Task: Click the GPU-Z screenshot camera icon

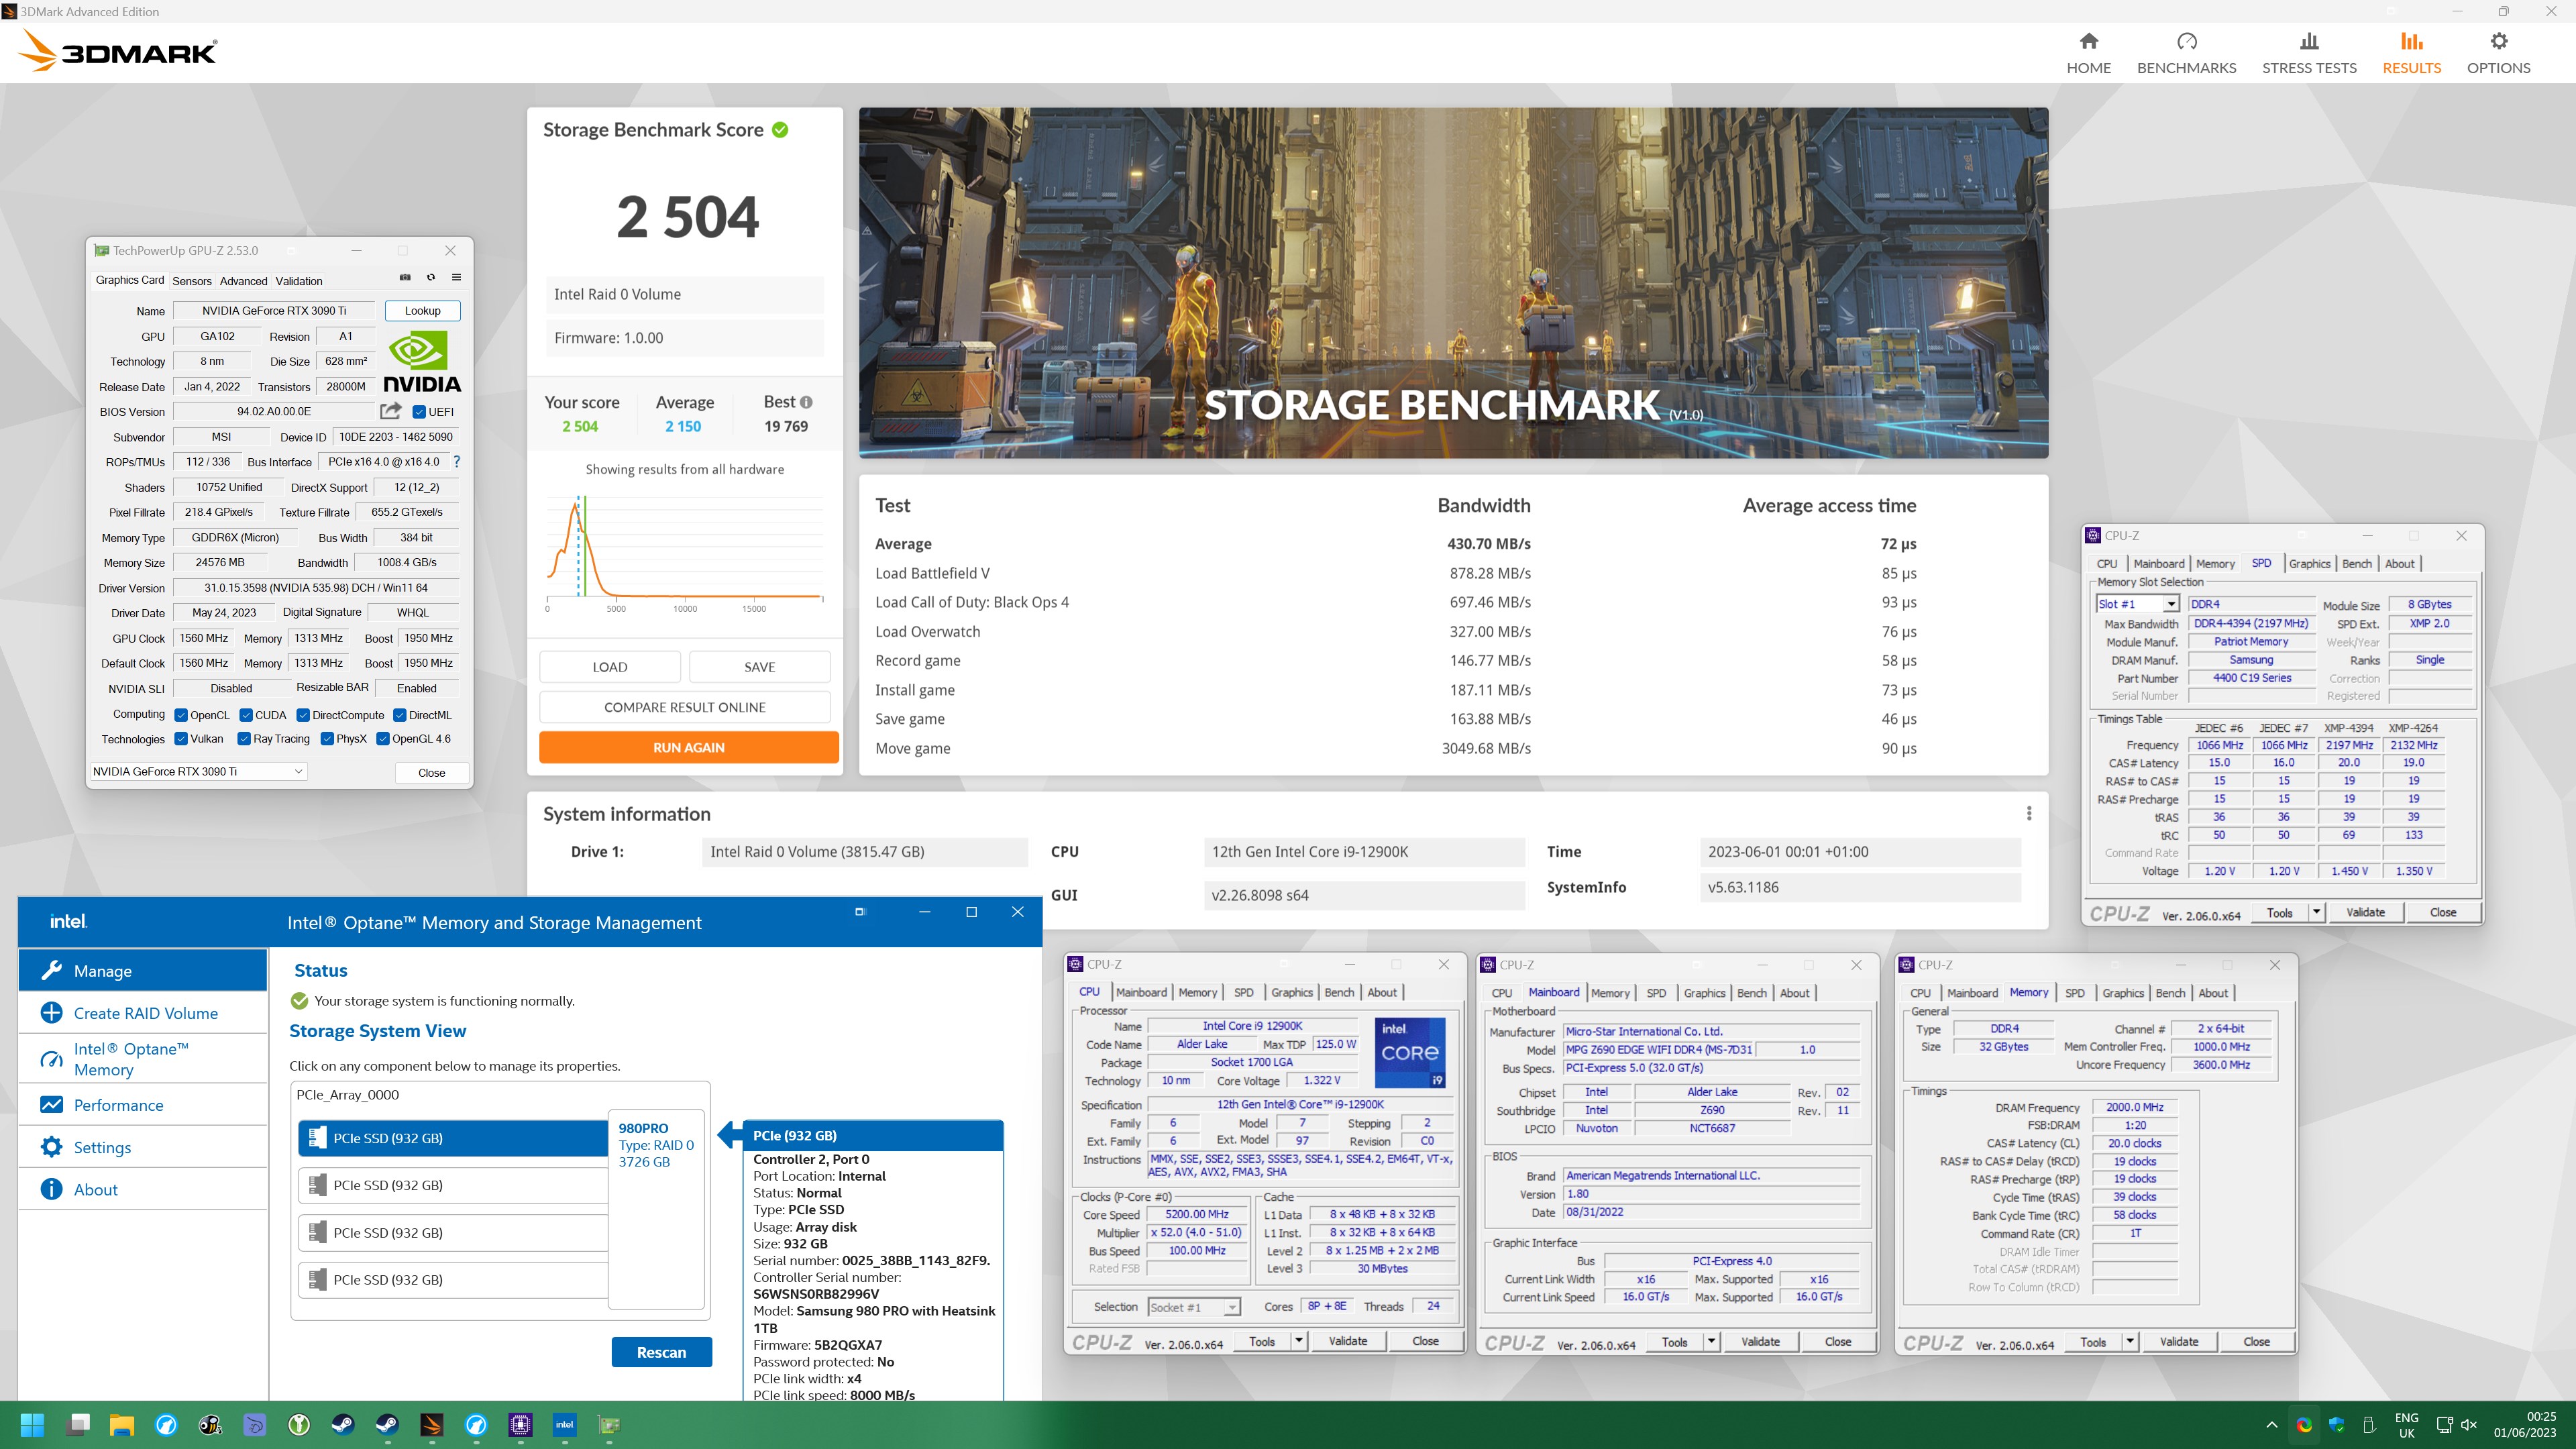Action: 405,278
